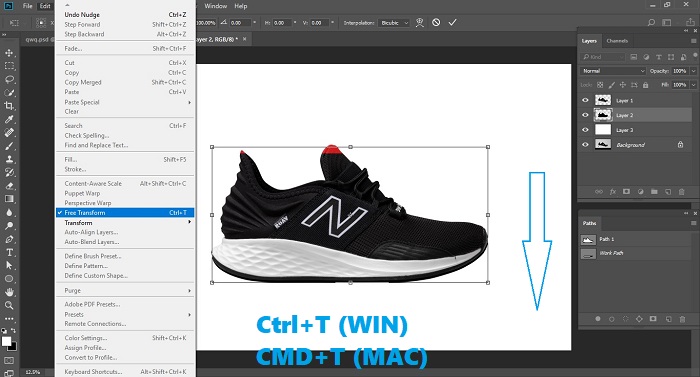Hide the Background layer eye icon

pyautogui.click(x=585, y=145)
